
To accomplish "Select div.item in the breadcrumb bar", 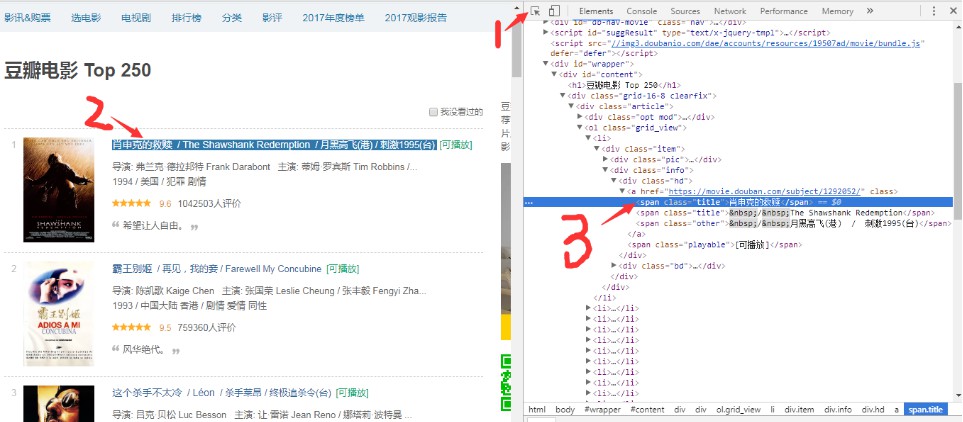I will coord(799,410).
